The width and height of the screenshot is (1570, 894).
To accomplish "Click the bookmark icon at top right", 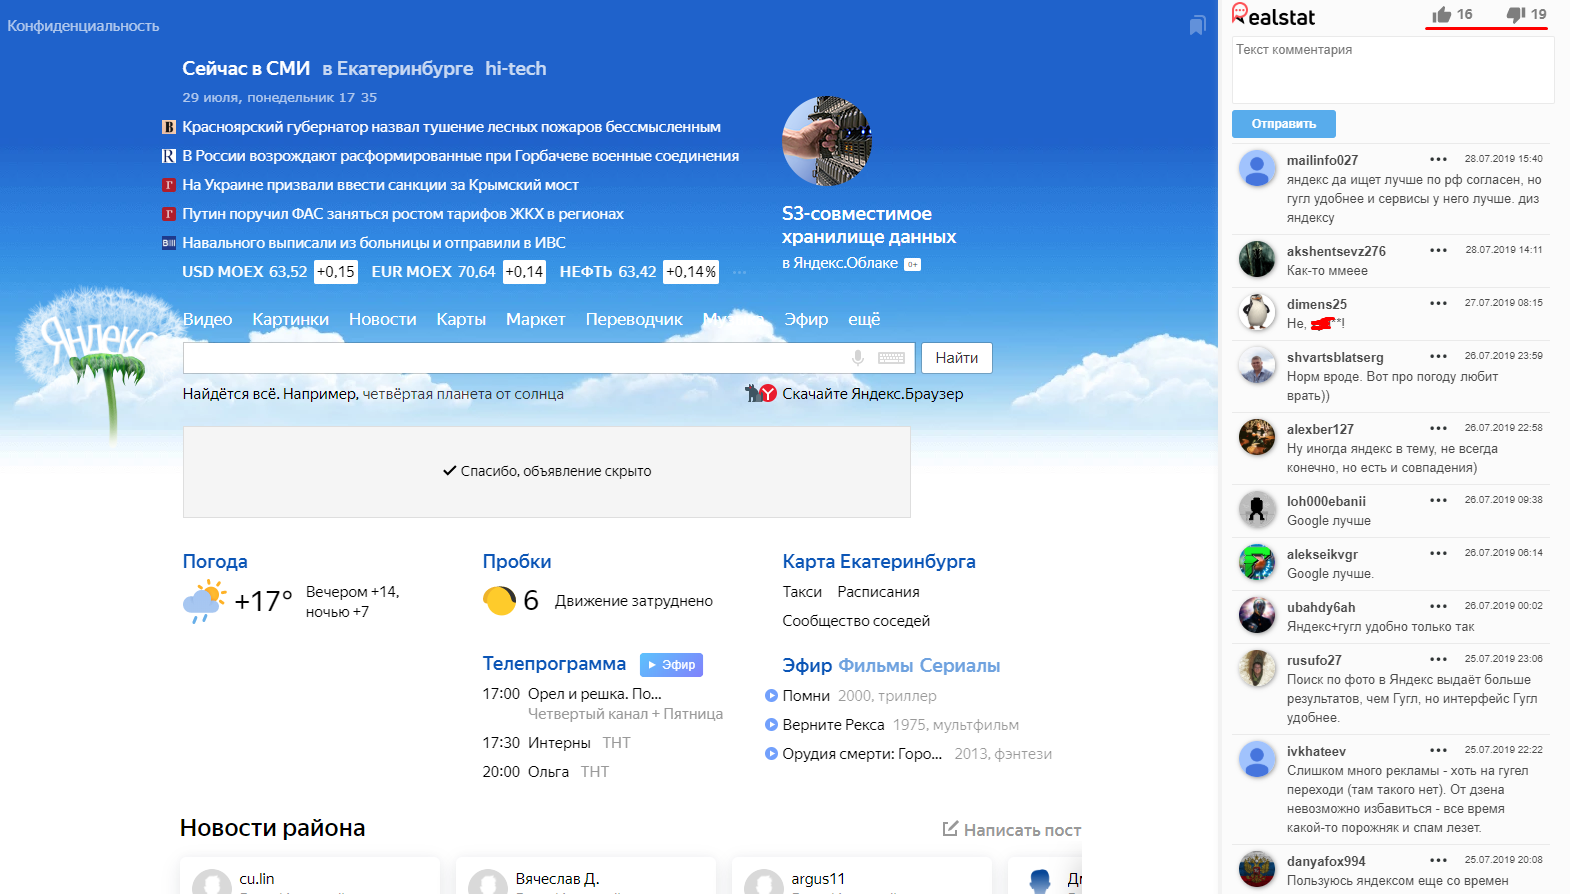I will [x=1197, y=25].
